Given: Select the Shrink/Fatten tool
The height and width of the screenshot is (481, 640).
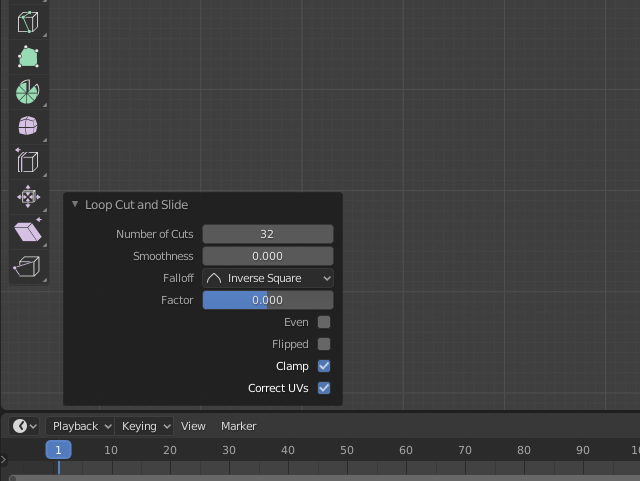Looking at the screenshot, I should coord(28,196).
